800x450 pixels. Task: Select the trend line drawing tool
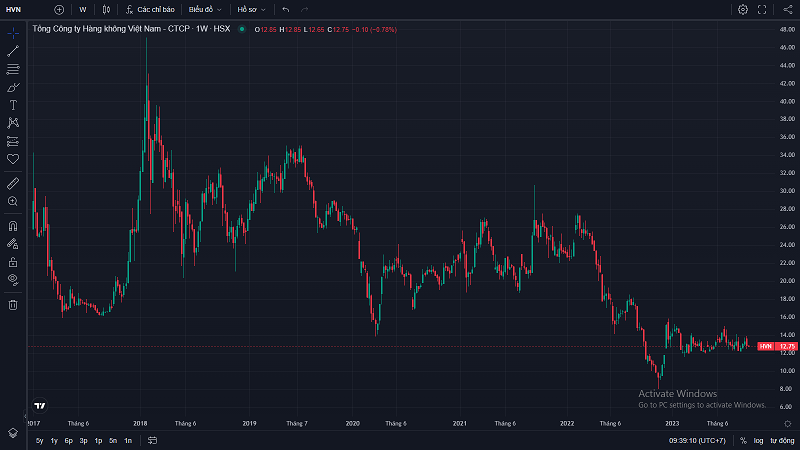13,51
